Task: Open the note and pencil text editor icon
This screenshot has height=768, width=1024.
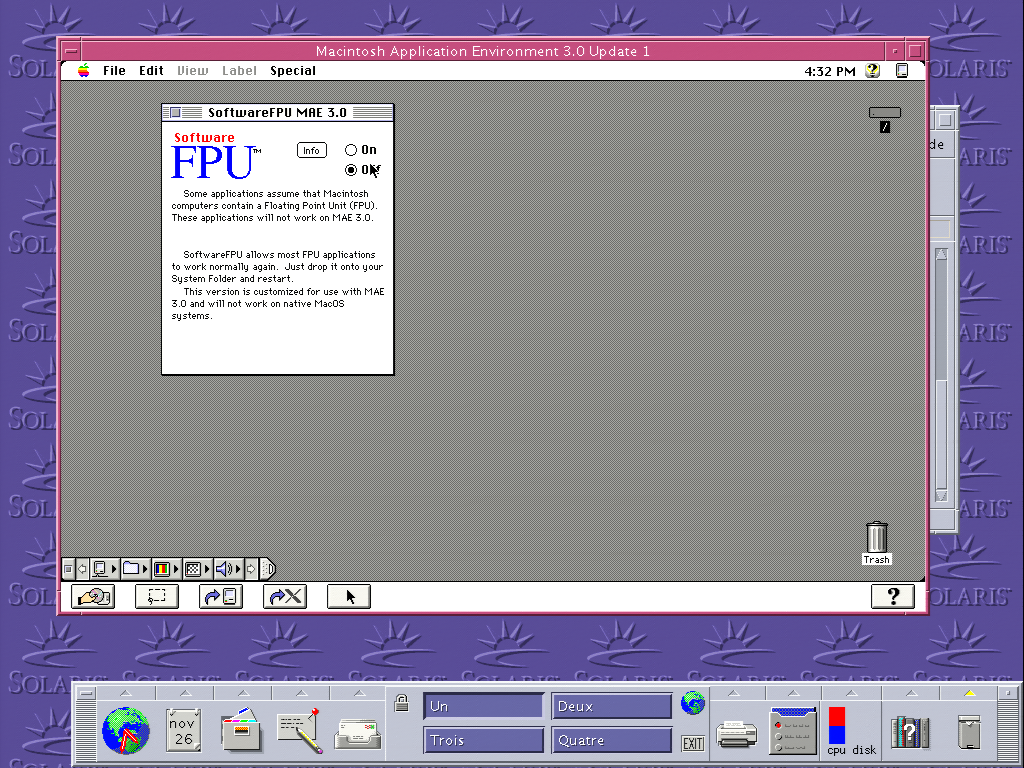Action: coord(300,730)
